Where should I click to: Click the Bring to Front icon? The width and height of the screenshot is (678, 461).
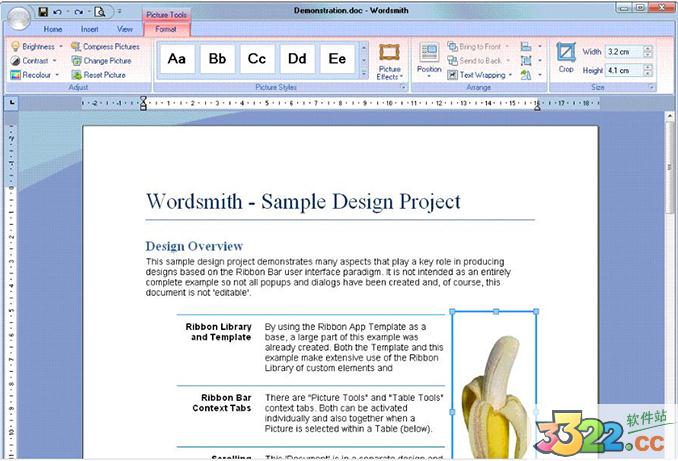point(452,46)
